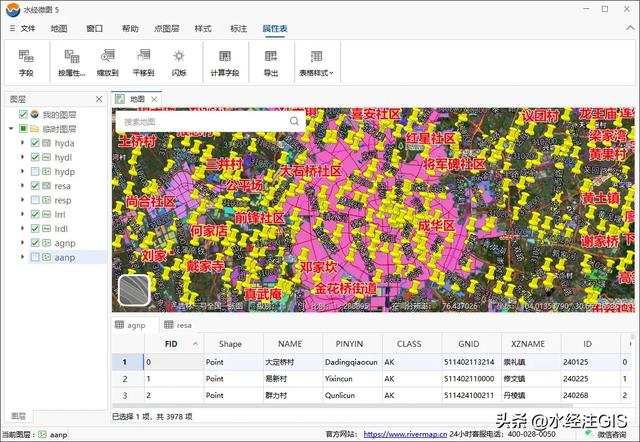Click the 按属性 select-by-attribute tool
Image resolution: width=640 pixels, height=442 pixels.
[72, 62]
